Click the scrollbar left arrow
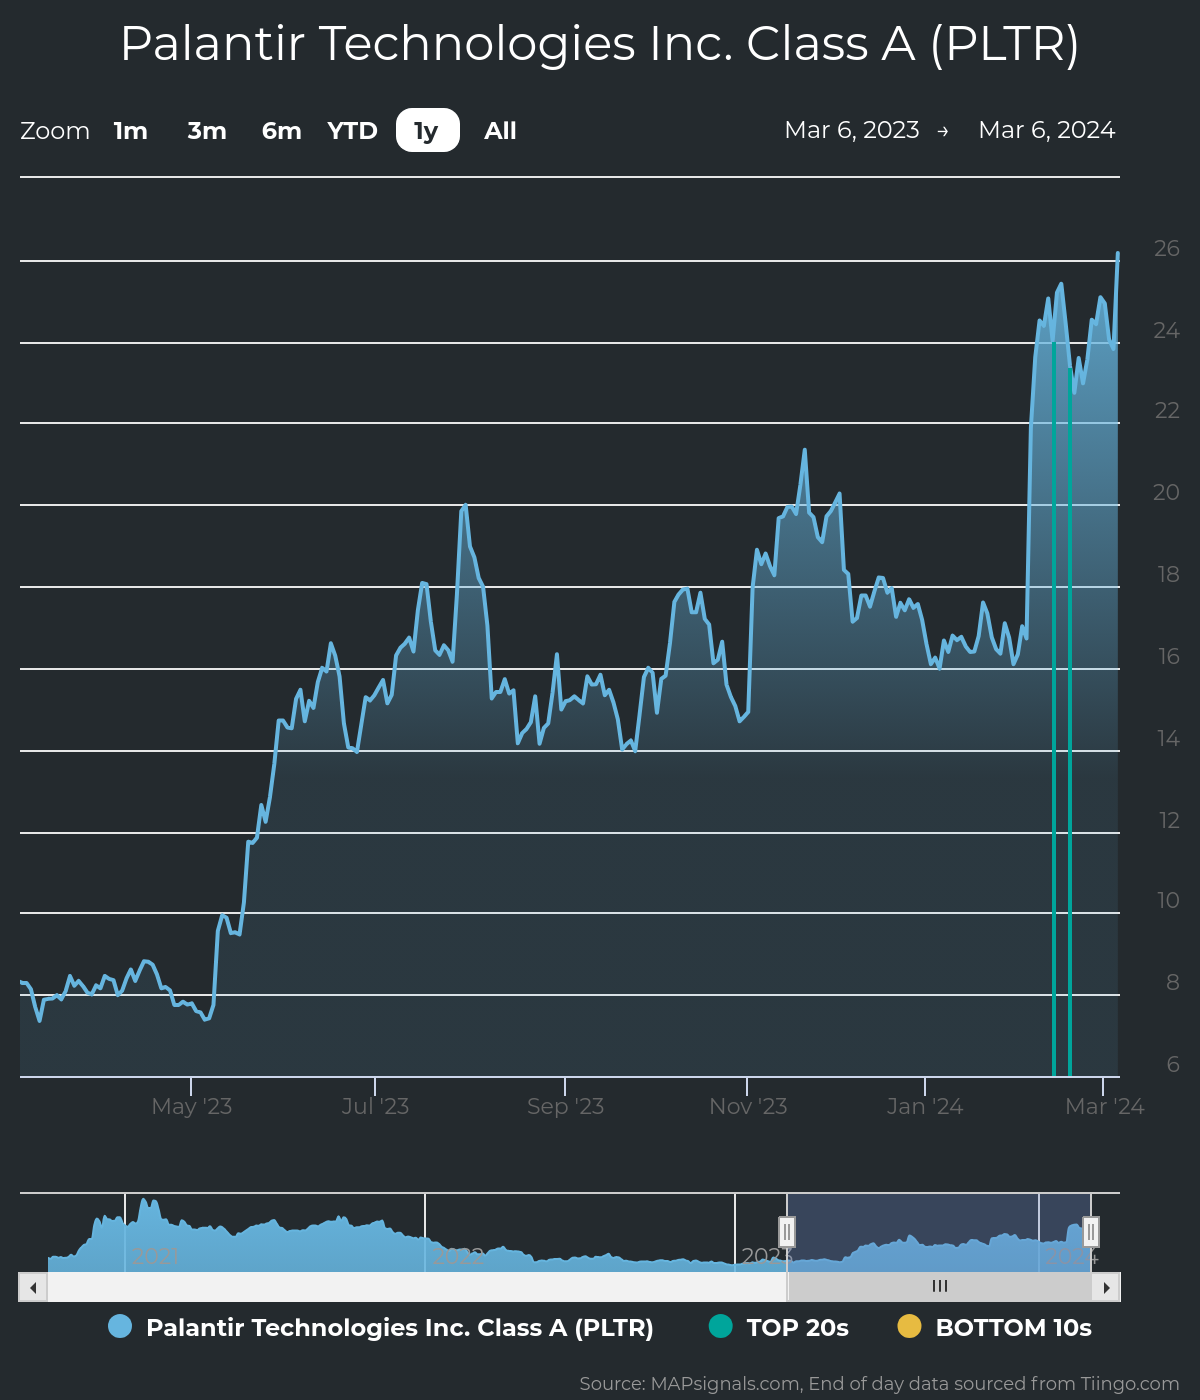Image resolution: width=1200 pixels, height=1400 pixels. 33,1287
